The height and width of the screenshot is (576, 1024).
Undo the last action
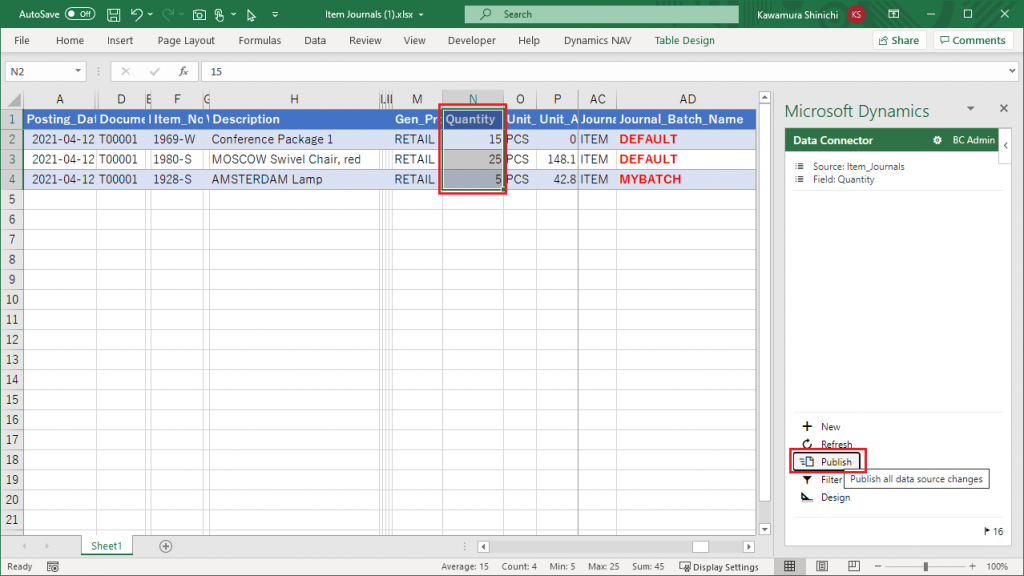tap(136, 14)
